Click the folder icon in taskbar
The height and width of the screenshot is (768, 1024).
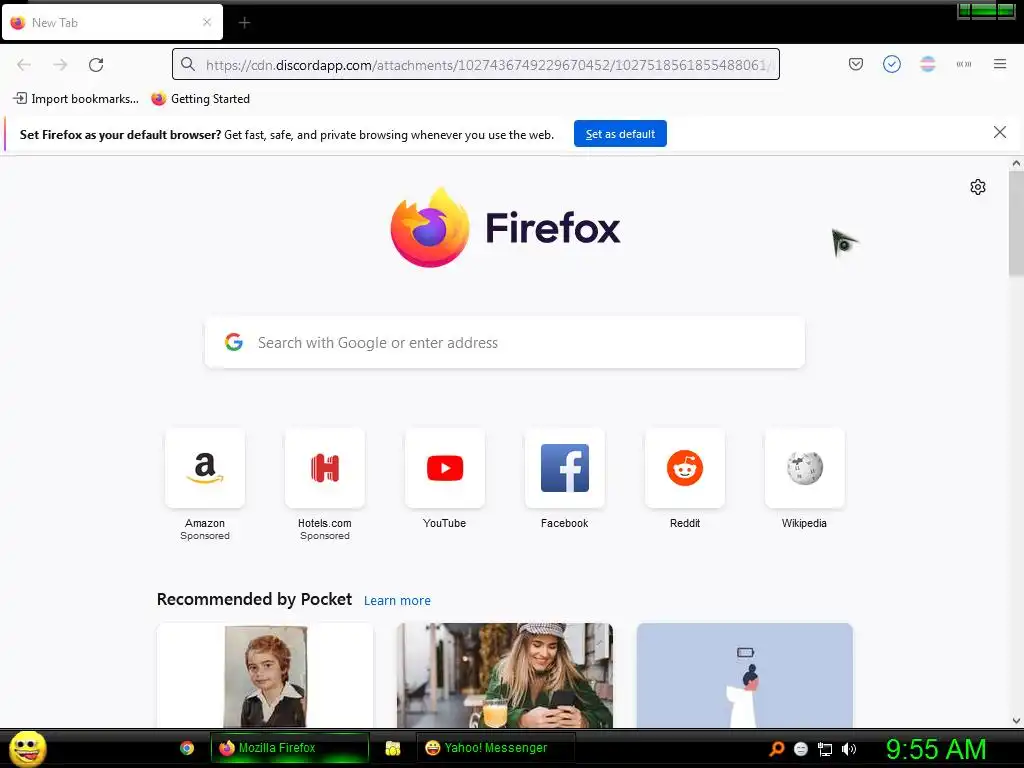click(392, 748)
